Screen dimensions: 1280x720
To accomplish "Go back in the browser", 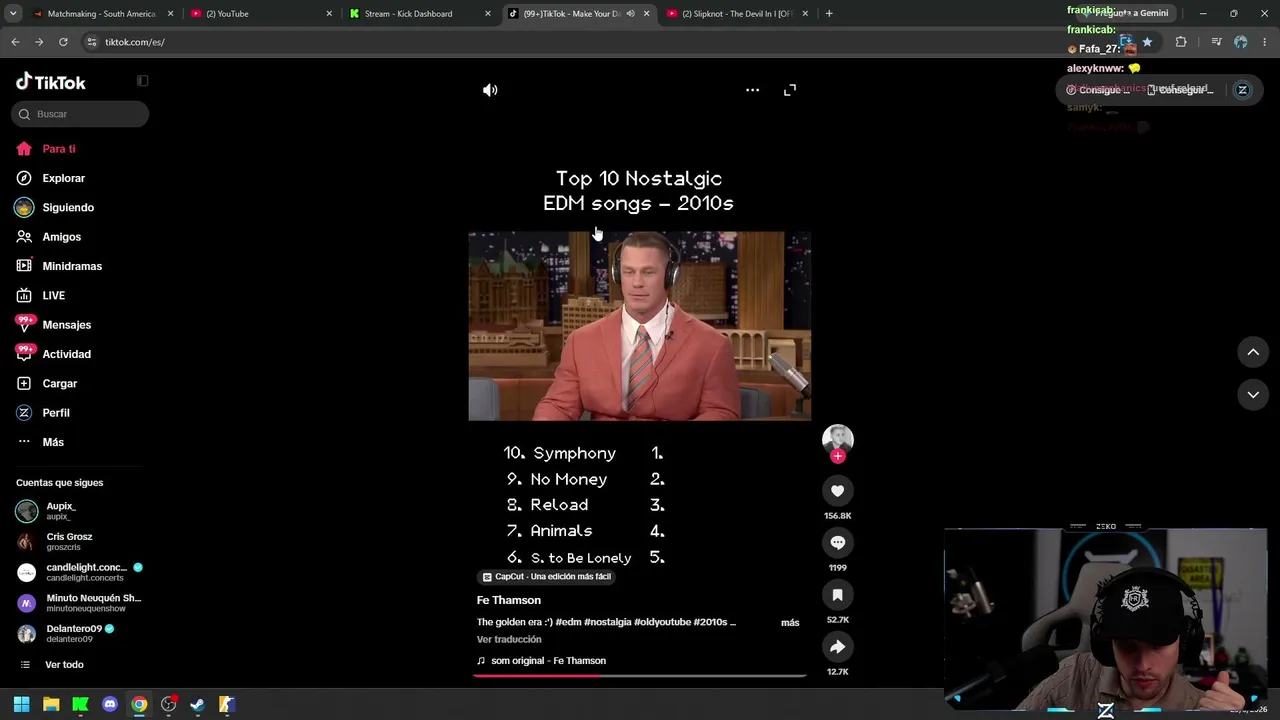I will tap(15, 42).
